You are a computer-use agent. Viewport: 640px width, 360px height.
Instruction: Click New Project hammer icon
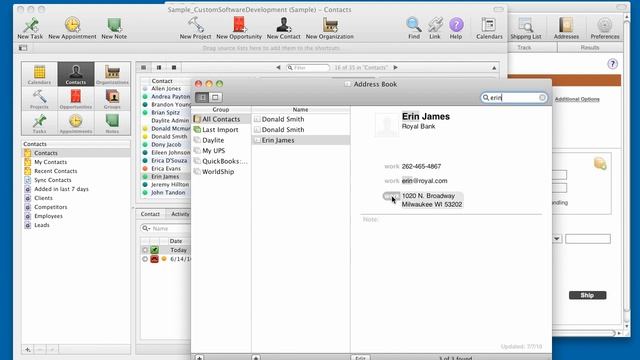pyautogui.click(x=196, y=25)
